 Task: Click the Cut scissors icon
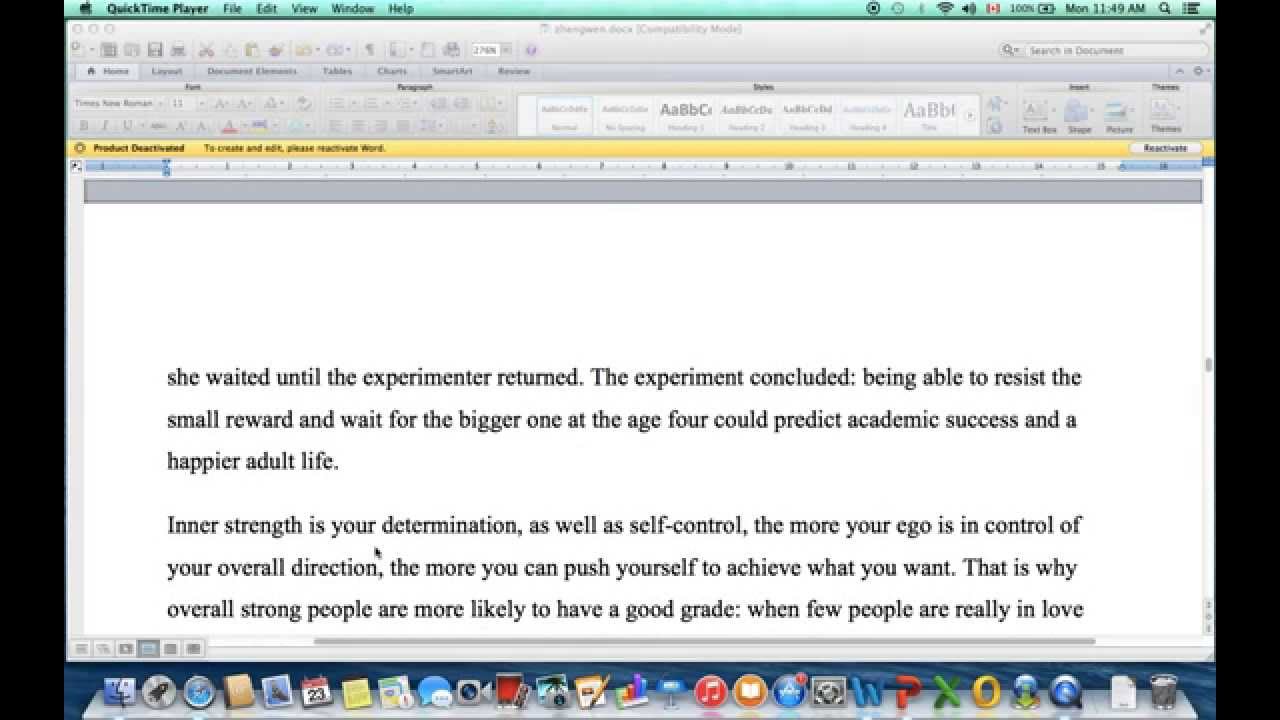click(206, 50)
